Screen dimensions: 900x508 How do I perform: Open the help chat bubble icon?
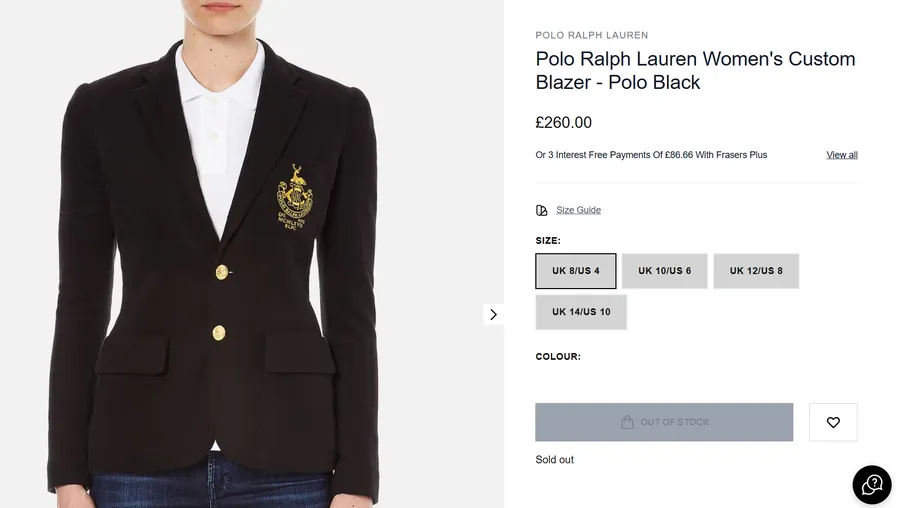(871, 485)
